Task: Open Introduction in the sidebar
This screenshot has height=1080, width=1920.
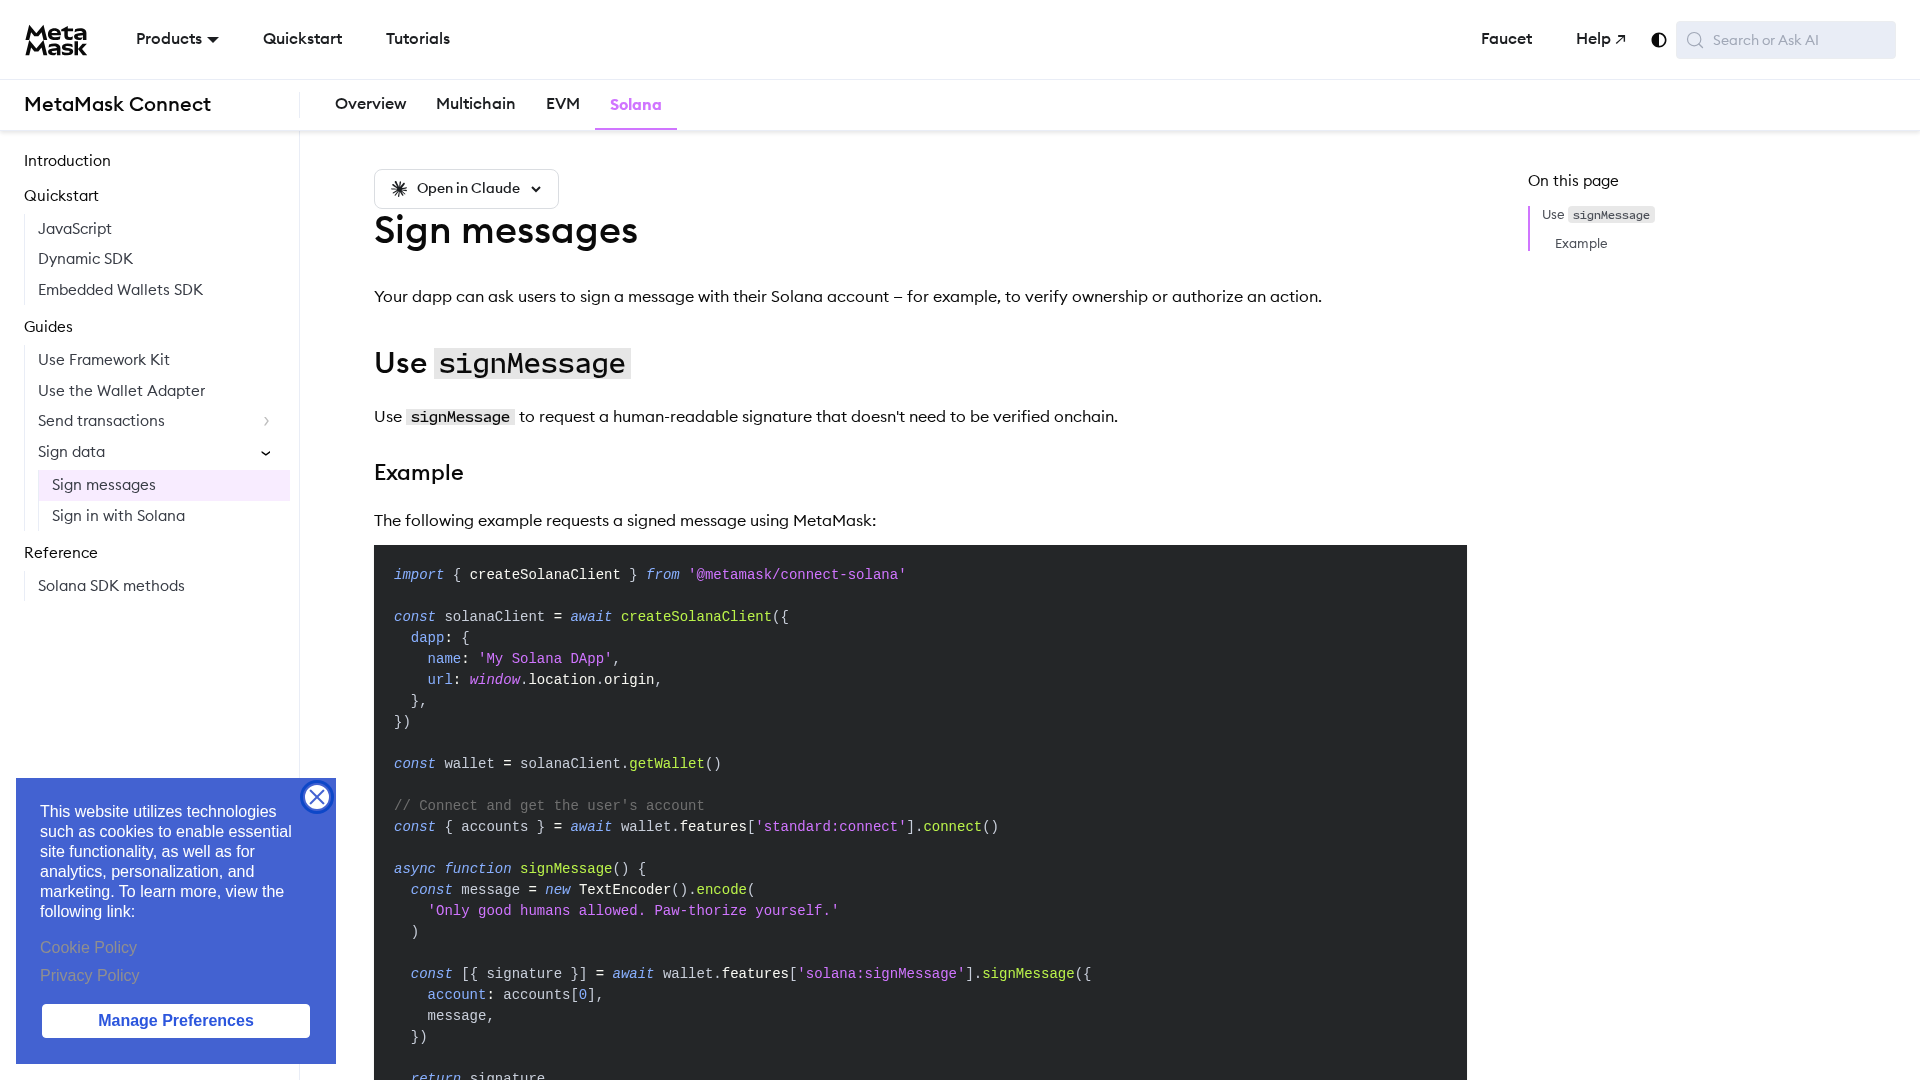Action: pyautogui.click(x=67, y=161)
